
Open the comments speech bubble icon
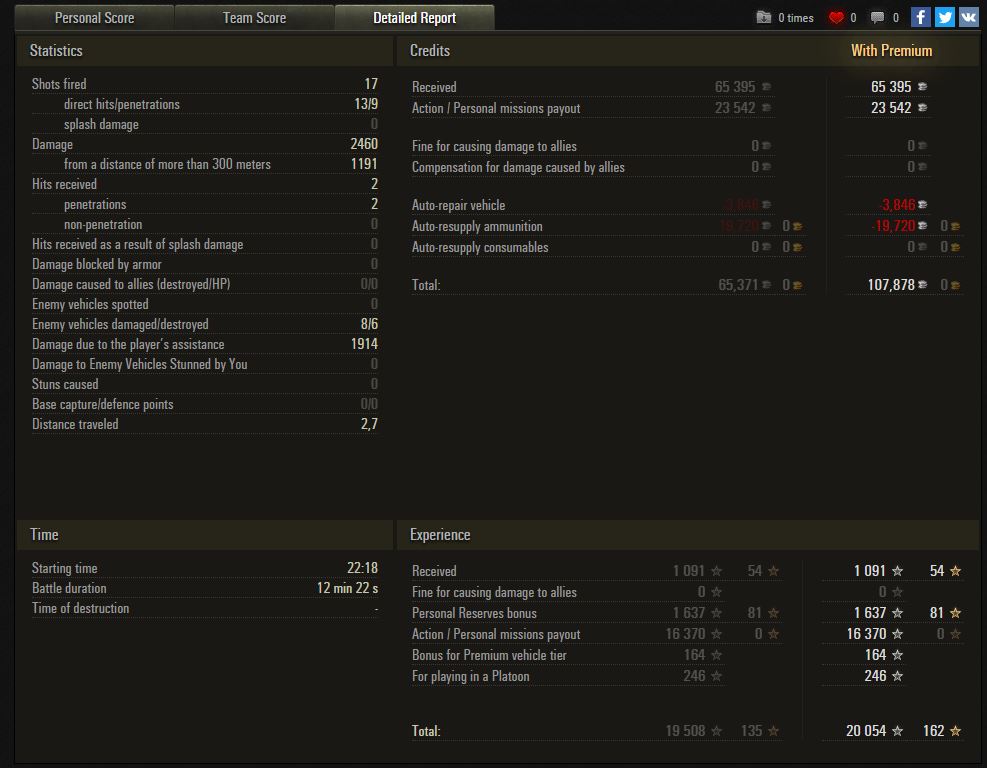click(877, 18)
